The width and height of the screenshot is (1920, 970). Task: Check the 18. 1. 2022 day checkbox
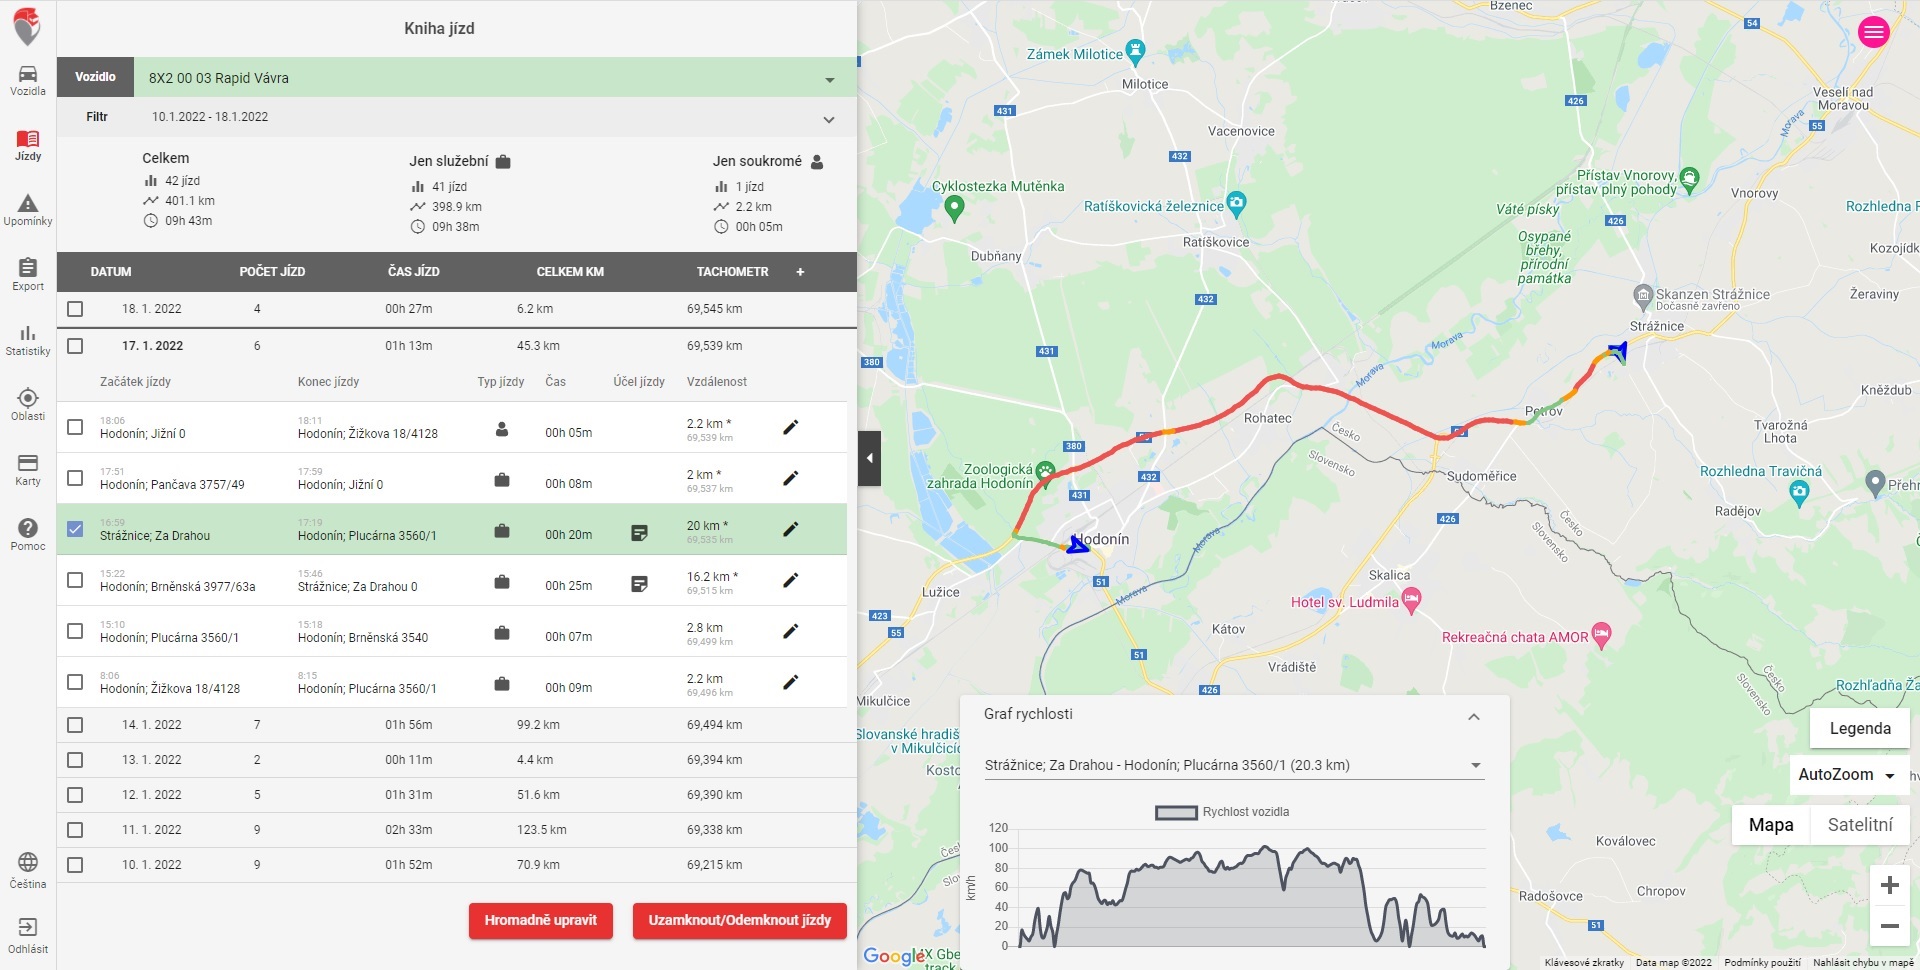[x=75, y=309]
